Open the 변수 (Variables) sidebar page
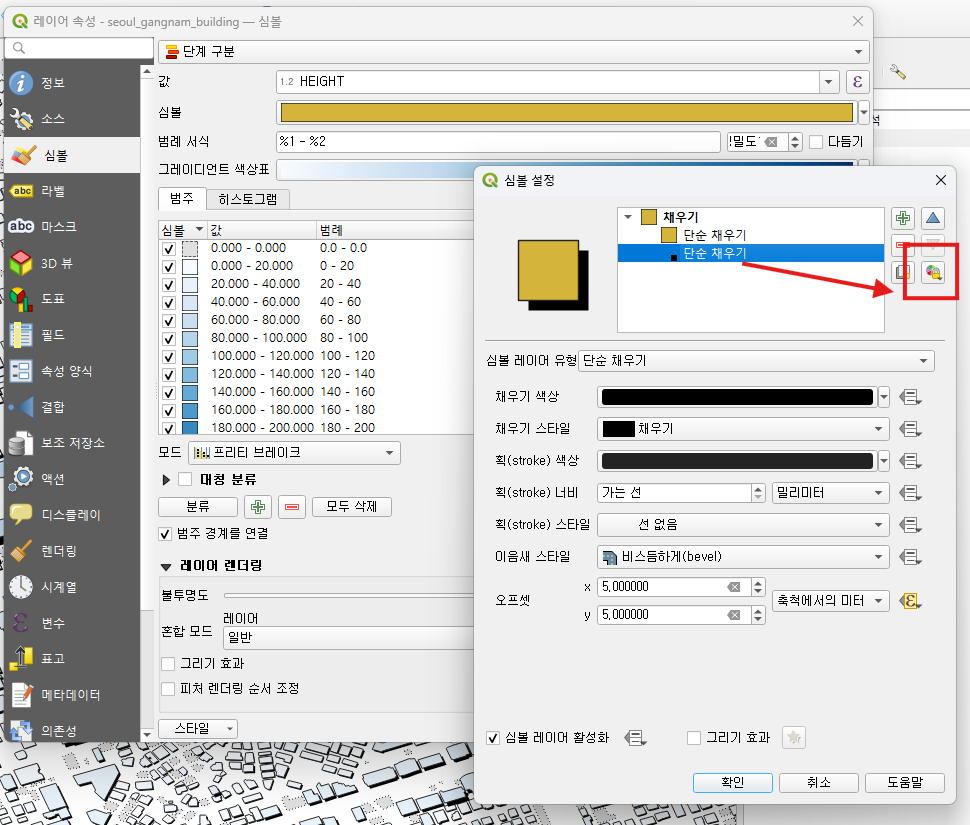The height and width of the screenshot is (825, 970). 72,623
